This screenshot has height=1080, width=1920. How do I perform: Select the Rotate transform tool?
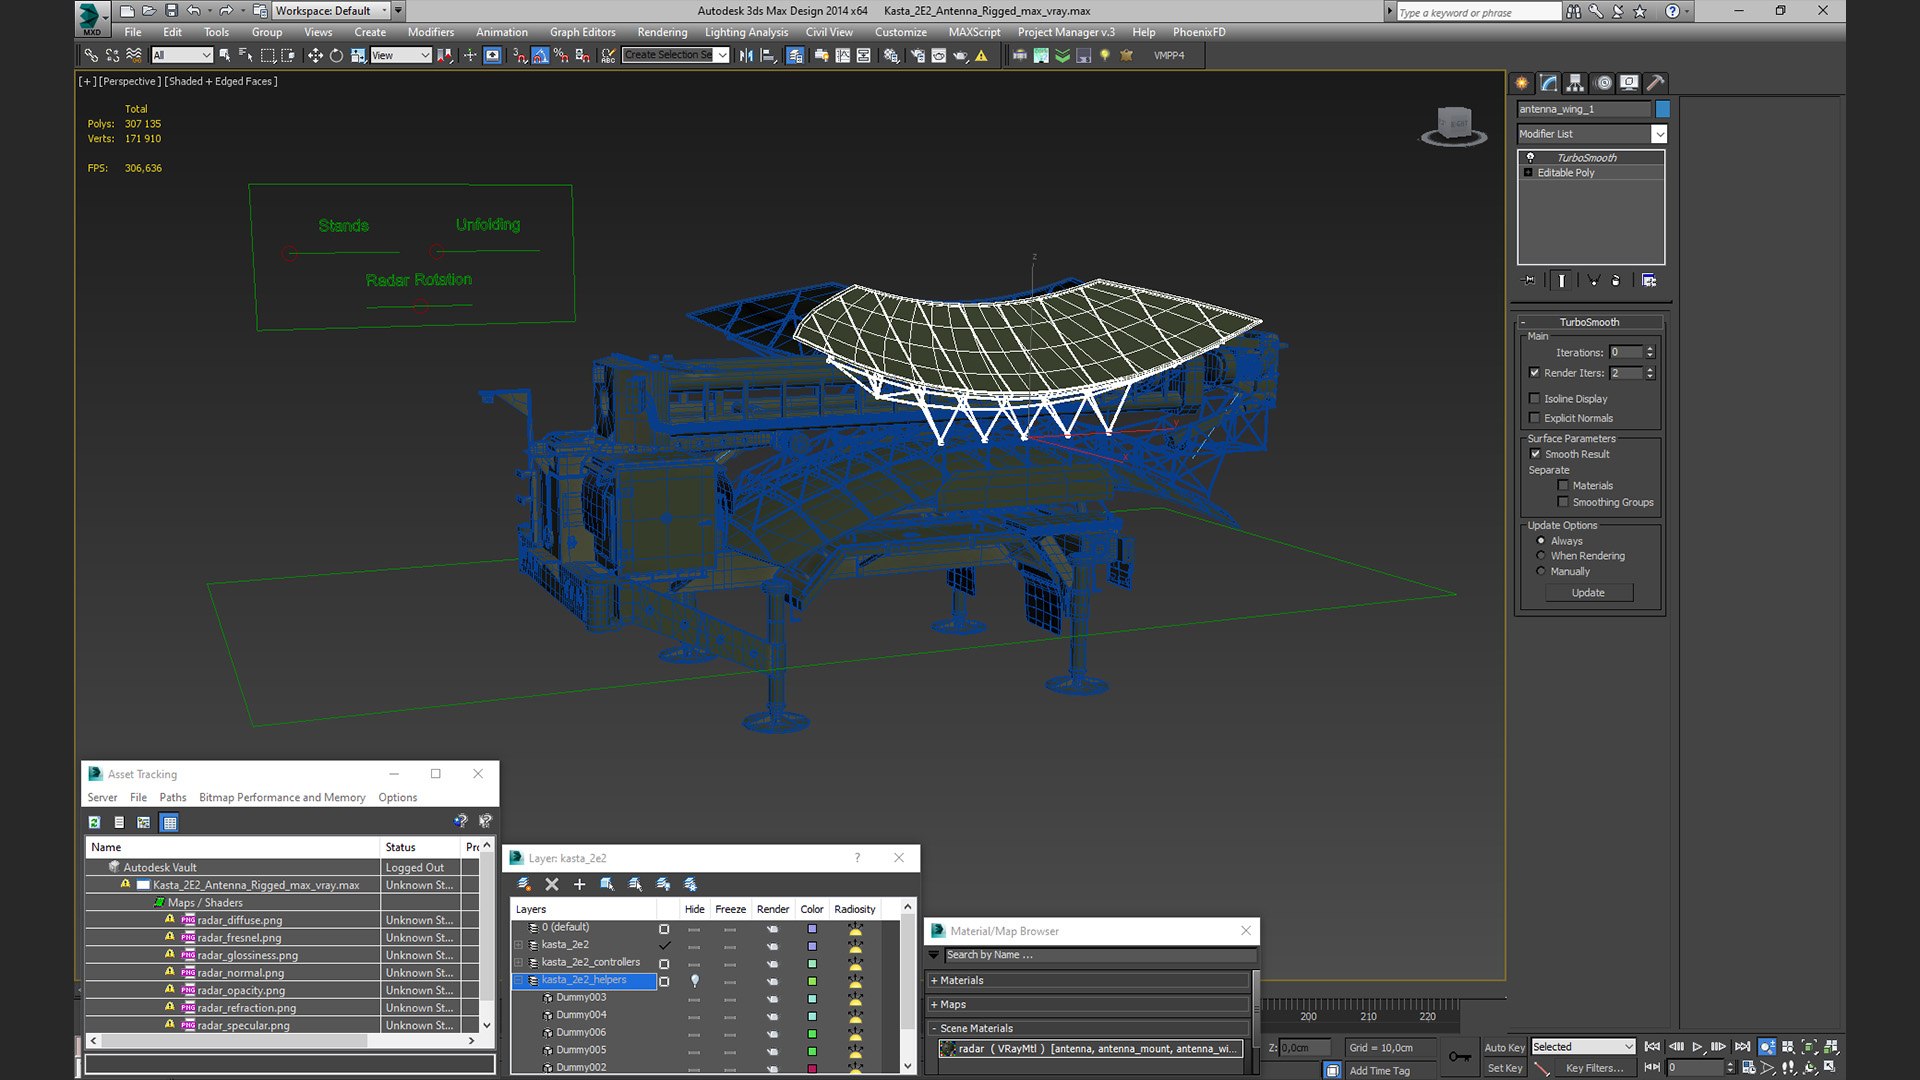[x=336, y=56]
